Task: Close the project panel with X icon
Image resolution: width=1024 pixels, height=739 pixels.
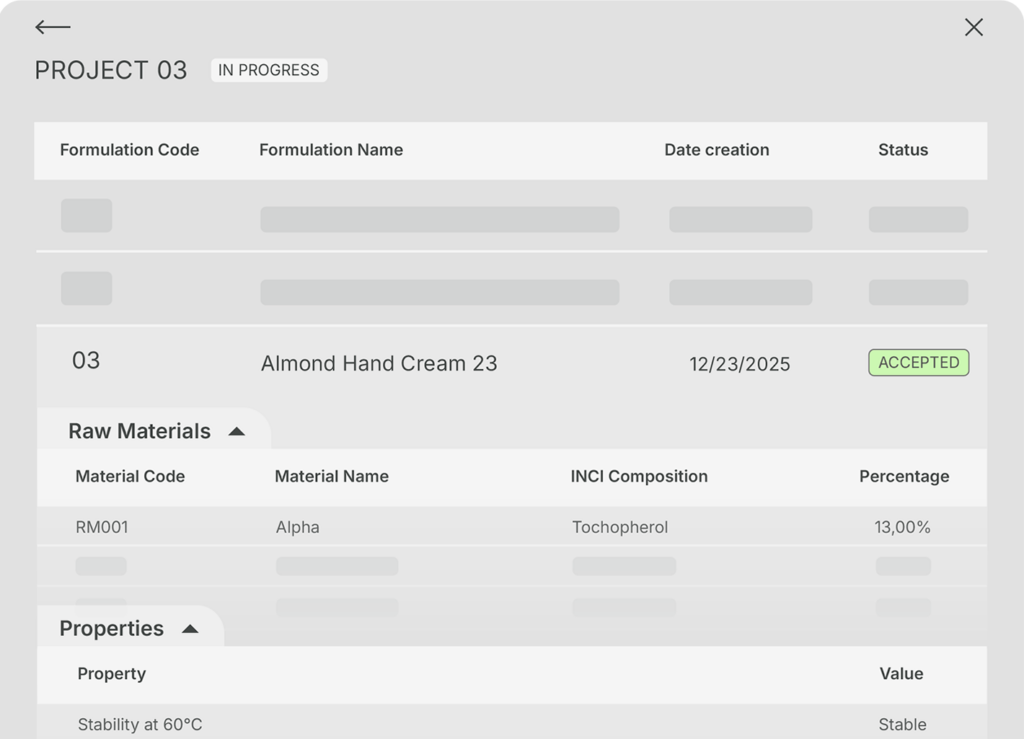Action: pyautogui.click(x=973, y=28)
